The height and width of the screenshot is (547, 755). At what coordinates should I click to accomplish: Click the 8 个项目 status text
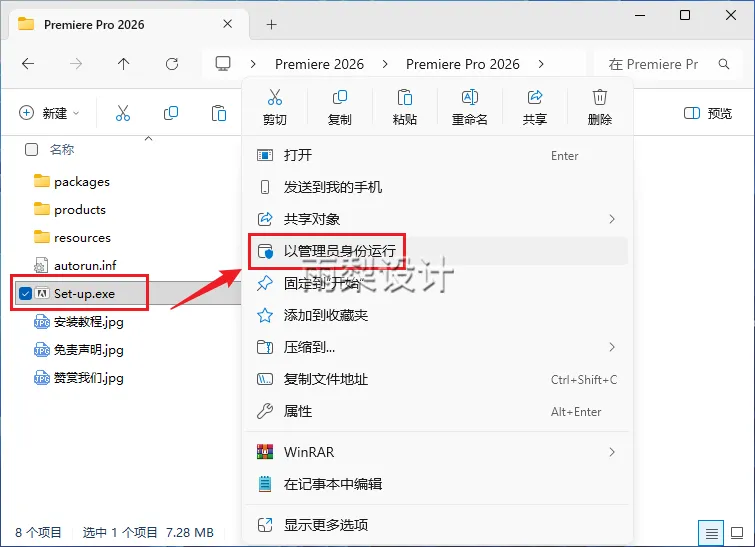pos(39,533)
